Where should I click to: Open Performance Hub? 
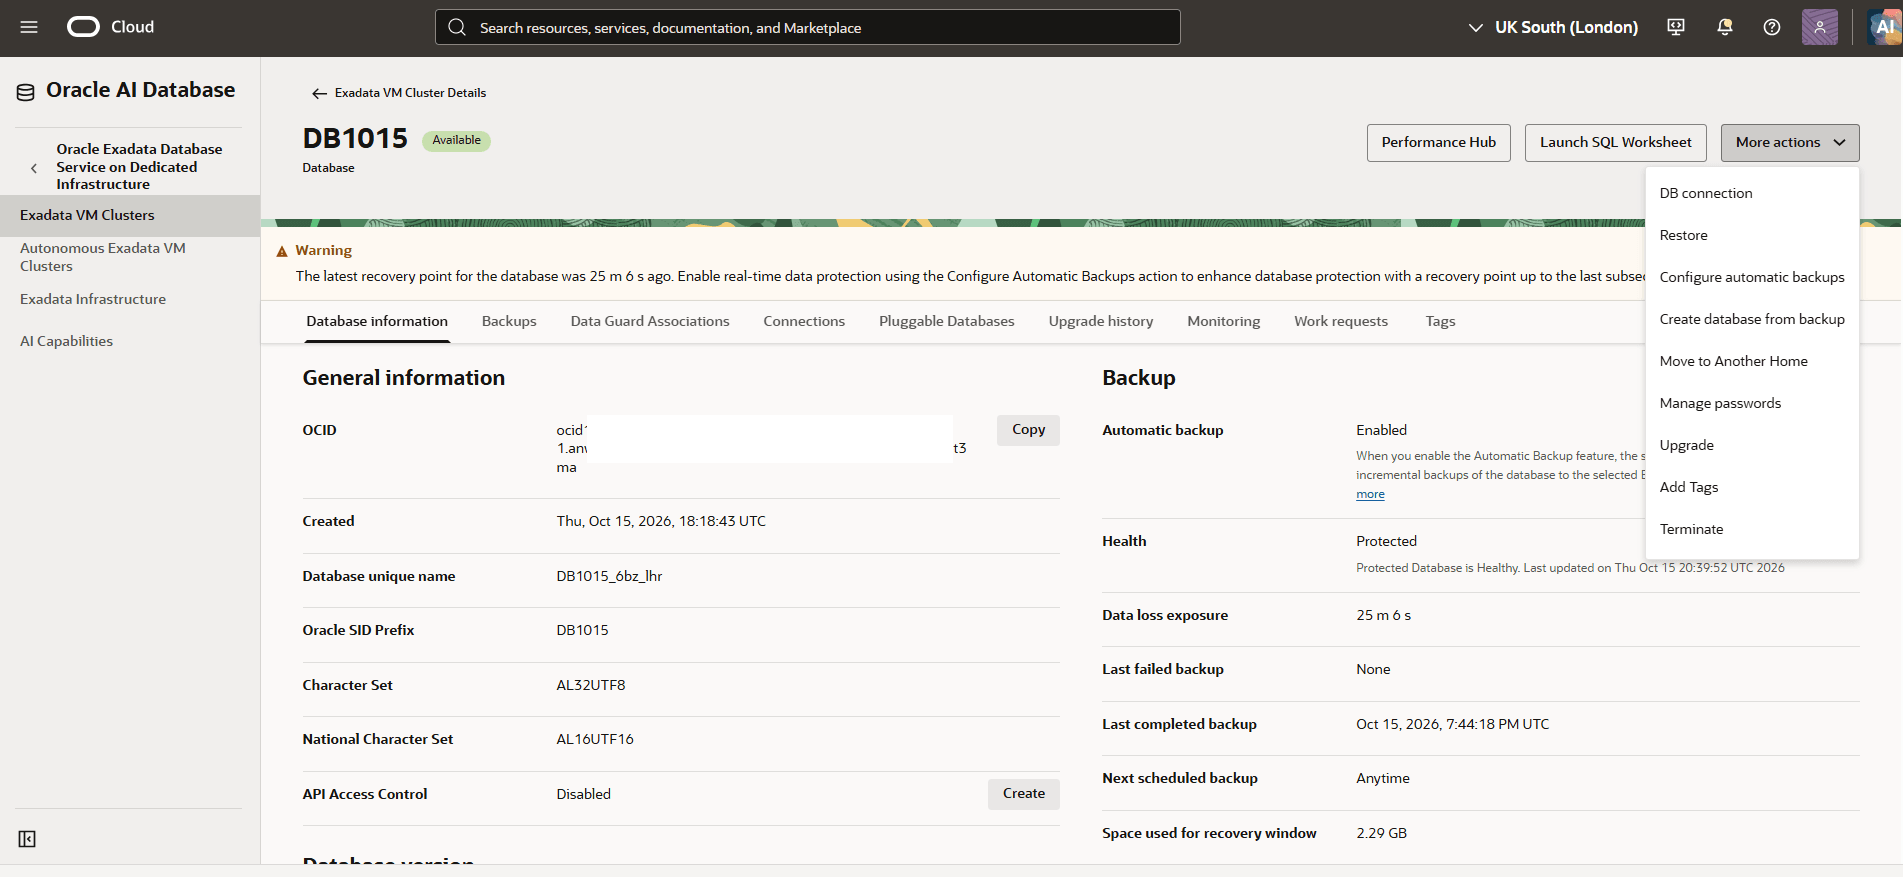(1439, 142)
